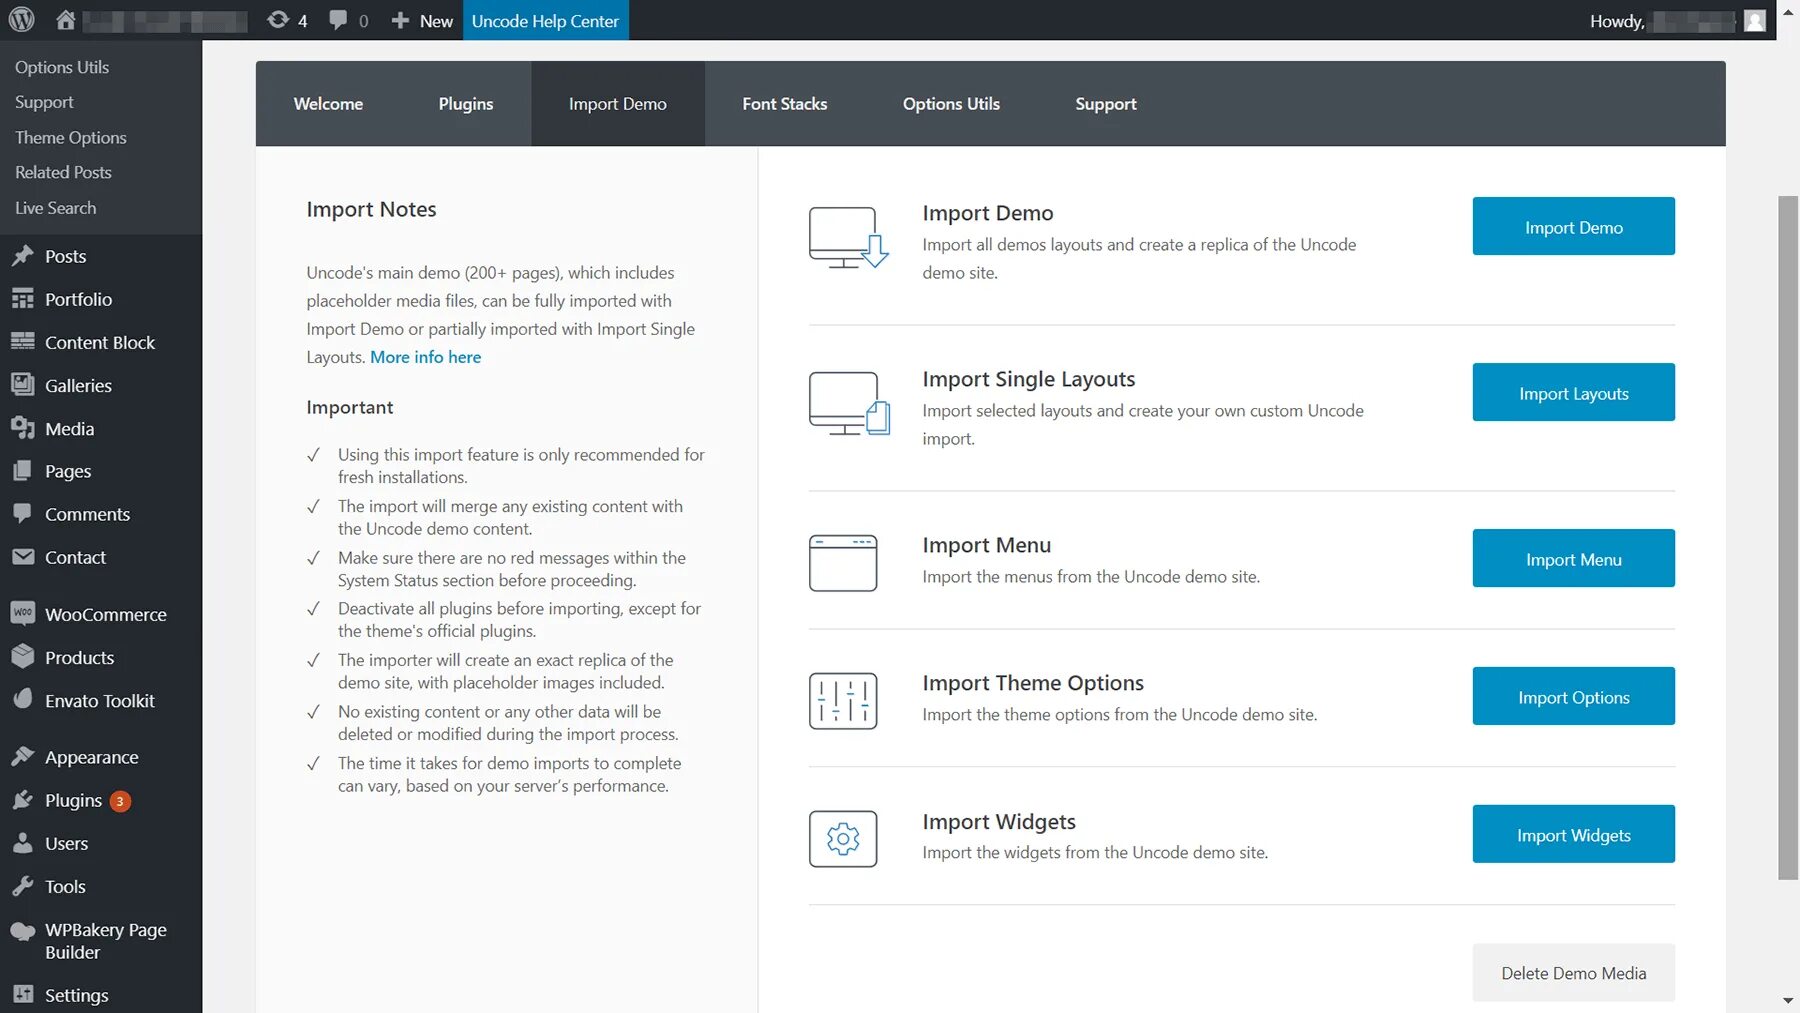Open the comments bubble icon in admin bar

pyautogui.click(x=338, y=20)
